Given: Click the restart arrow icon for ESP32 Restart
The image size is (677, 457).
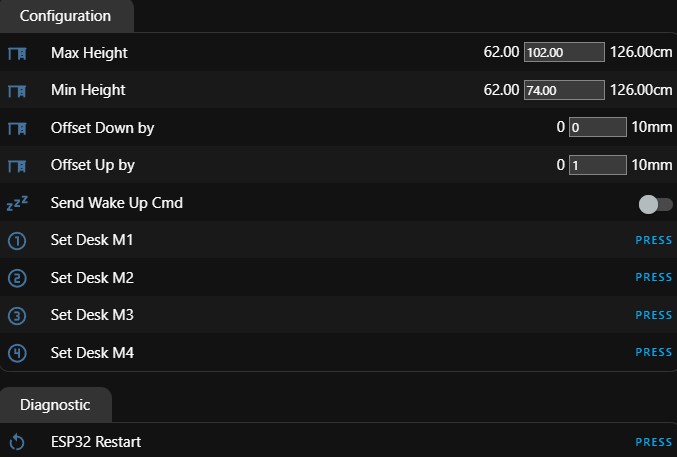Looking at the screenshot, I should [x=17, y=442].
